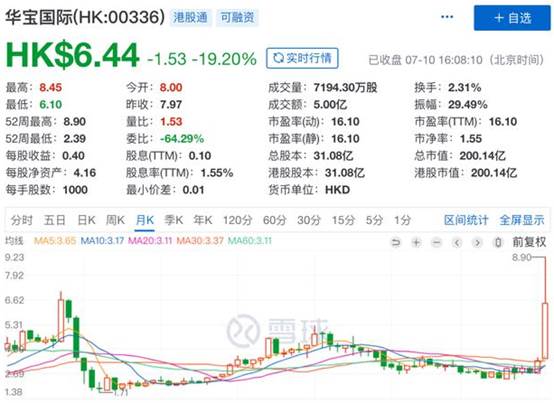This screenshot has height=403, width=554.
Task: Zoom out chart with minus icon
Action: pyautogui.click(x=437, y=243)
